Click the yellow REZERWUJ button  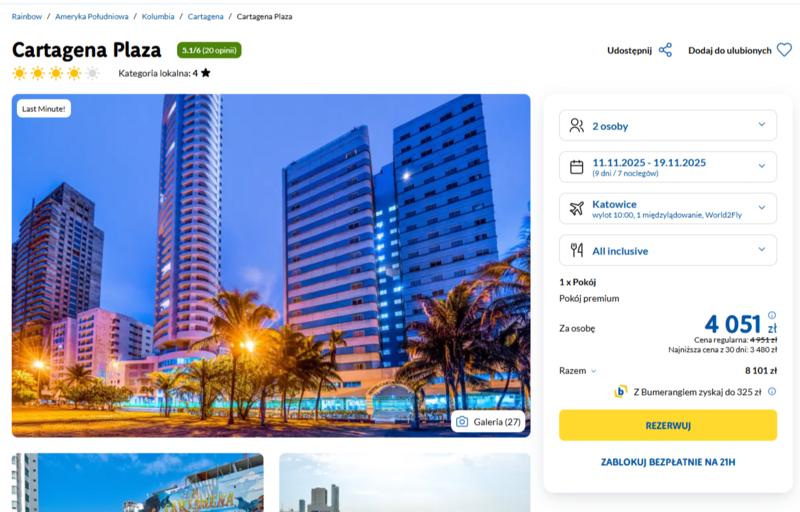tap(668, 425)
